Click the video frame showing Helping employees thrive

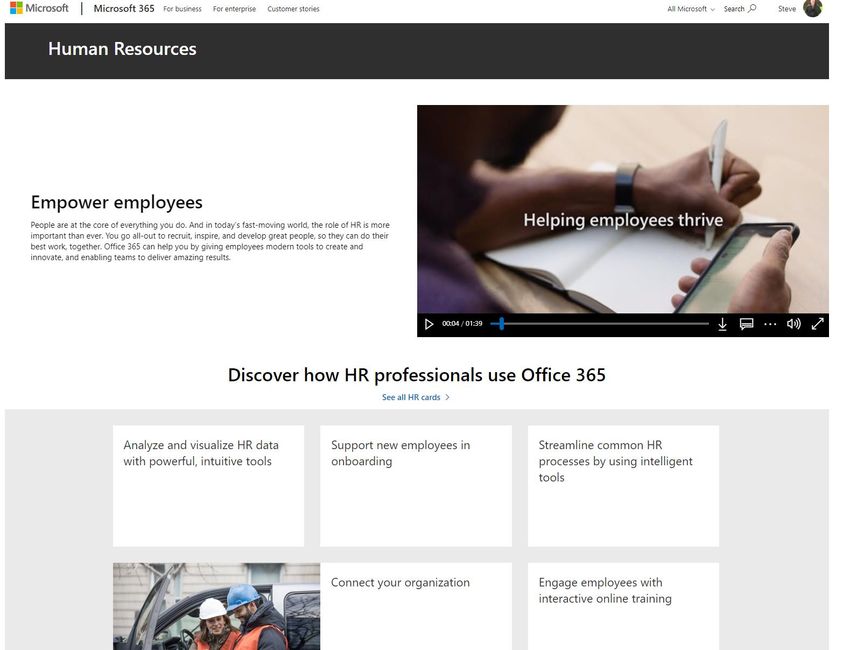[x=623, y=209]
